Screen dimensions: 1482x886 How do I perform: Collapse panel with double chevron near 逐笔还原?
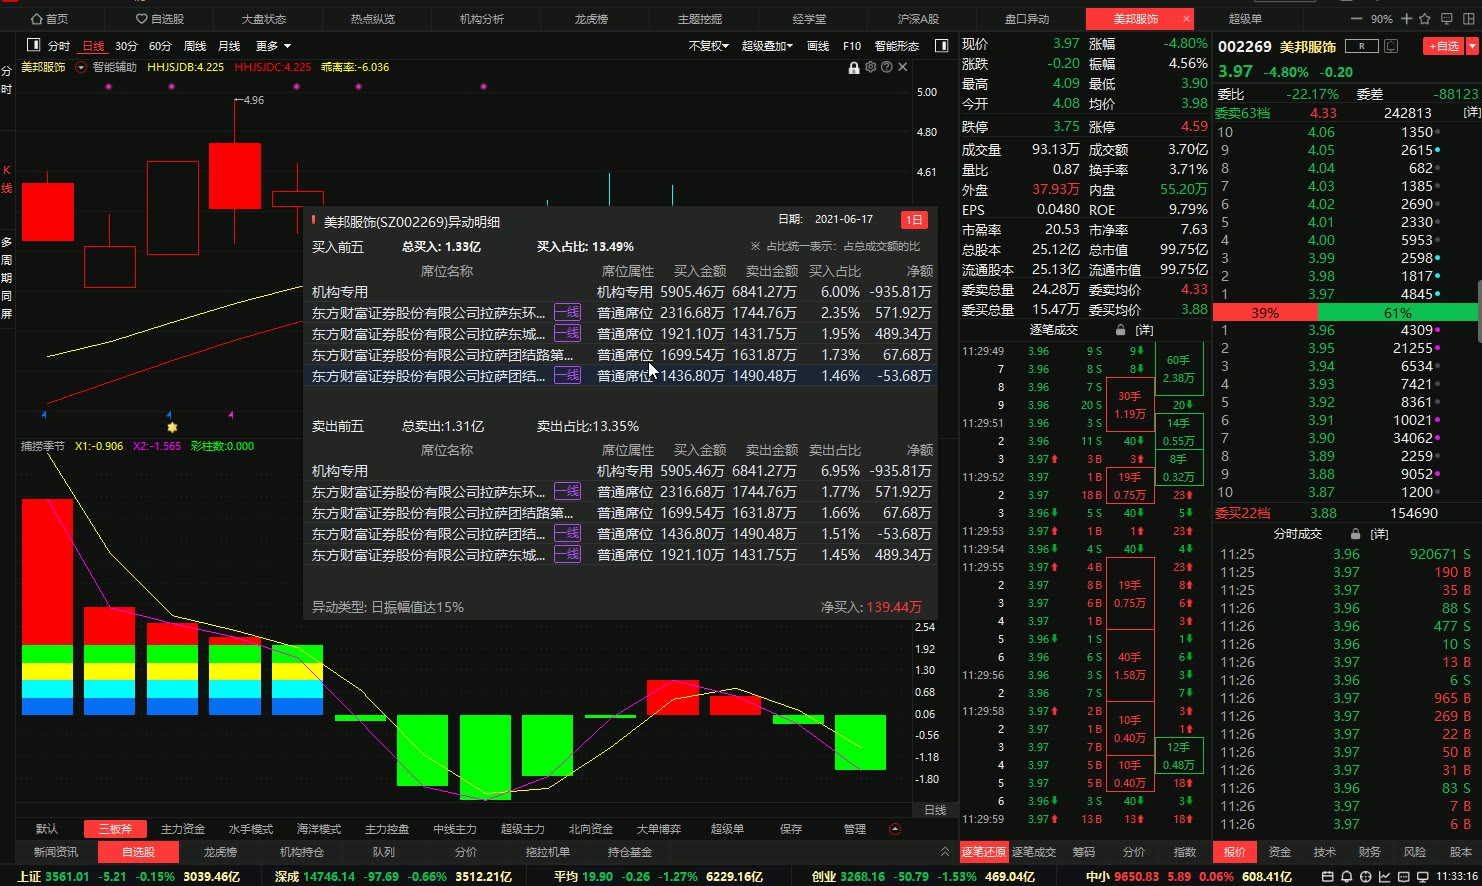(x=945, y=852)
